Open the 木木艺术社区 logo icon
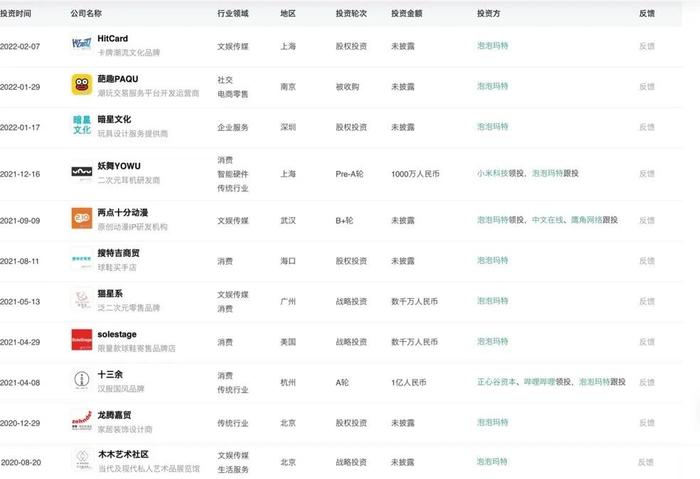 tap(82, 460)
